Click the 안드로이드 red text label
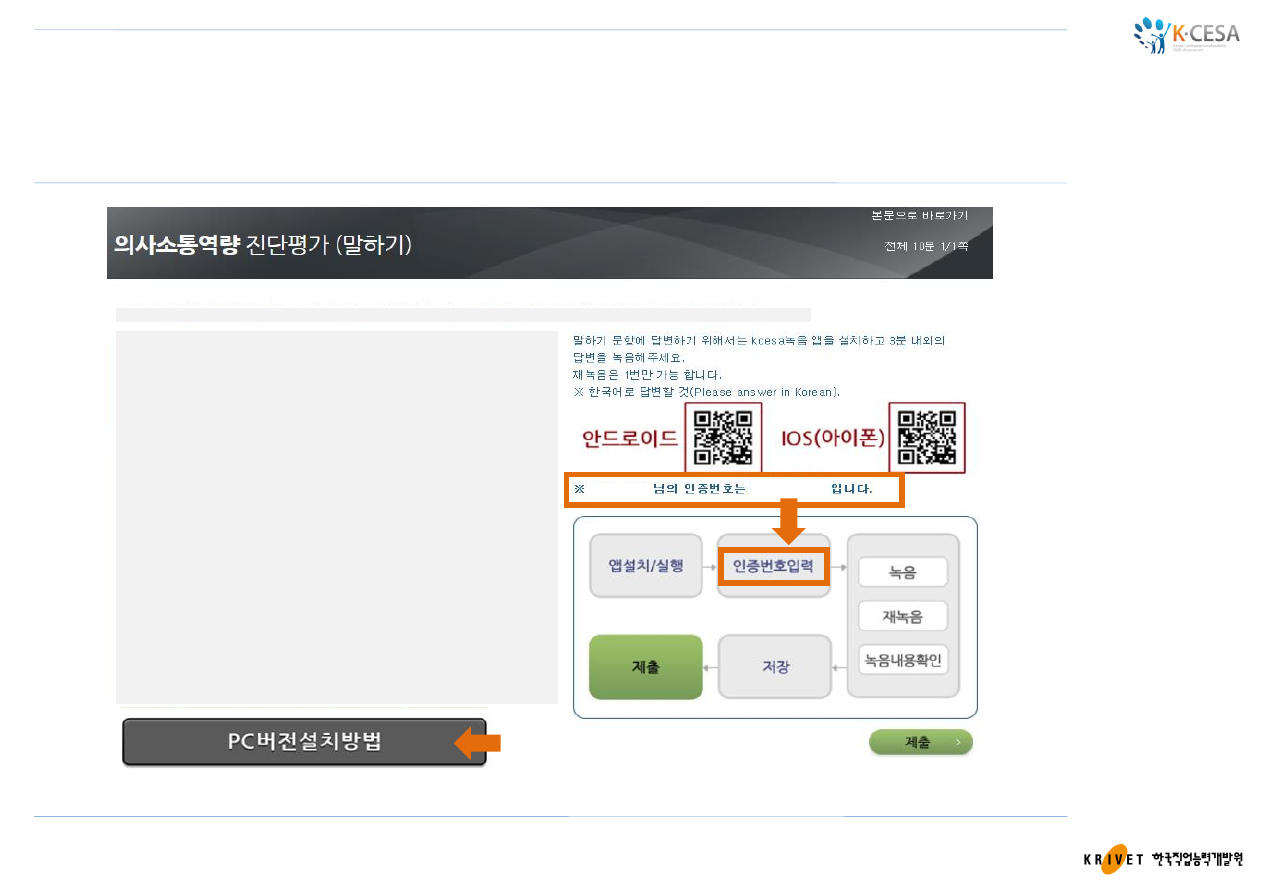1263x893 pixels. click(x=629, y=438)
